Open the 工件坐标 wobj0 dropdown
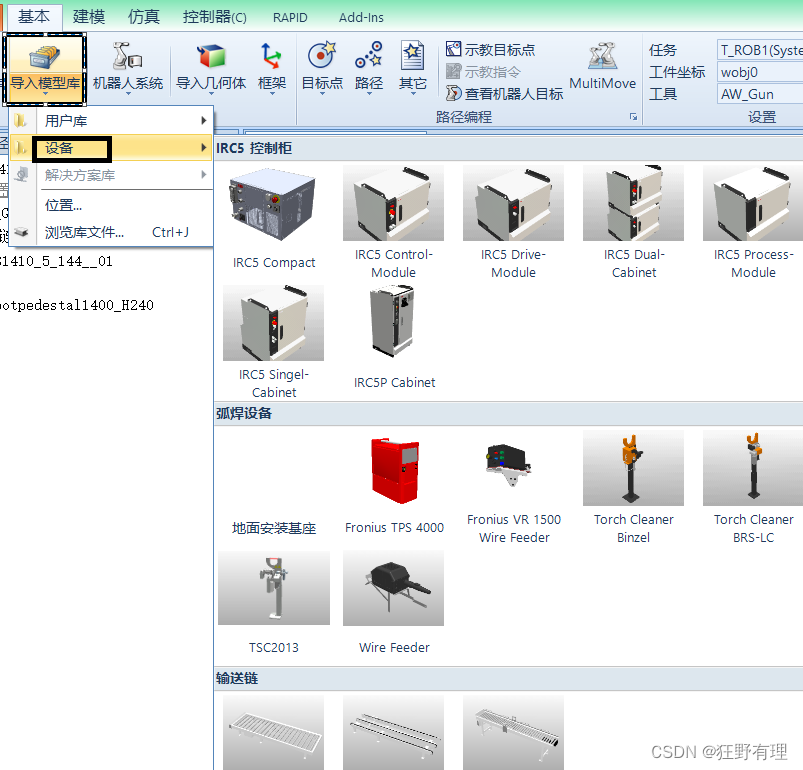This screenshot has height=770, width=803. [760, 72]
